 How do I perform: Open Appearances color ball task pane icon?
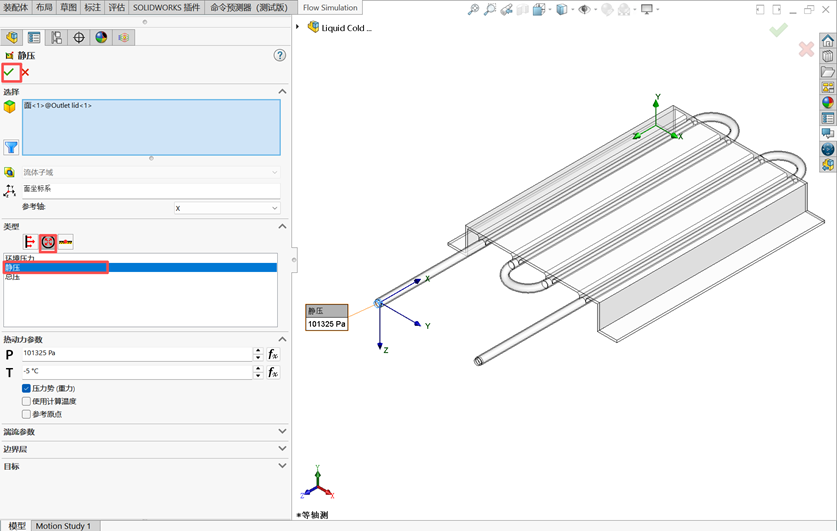pos(828,102)
